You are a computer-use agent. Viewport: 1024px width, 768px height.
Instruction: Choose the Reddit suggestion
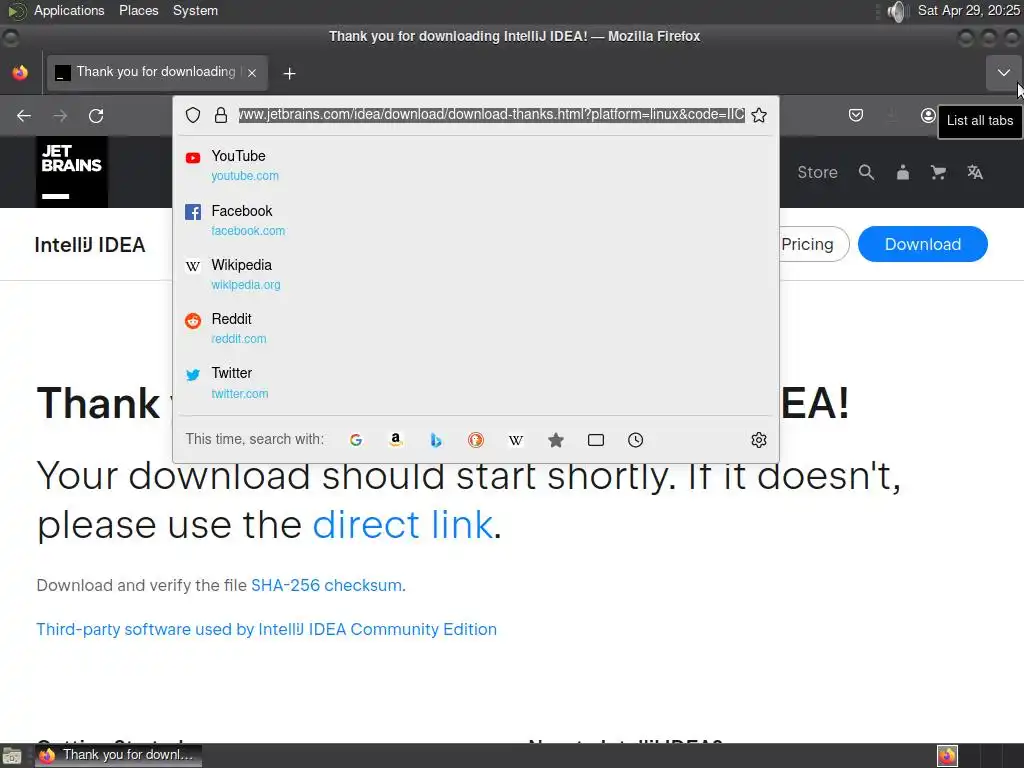(475, 328)
